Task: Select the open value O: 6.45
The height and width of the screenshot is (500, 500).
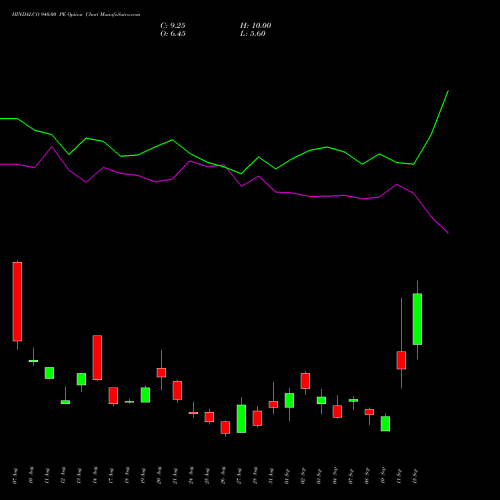Action: (x=173, y=34)
